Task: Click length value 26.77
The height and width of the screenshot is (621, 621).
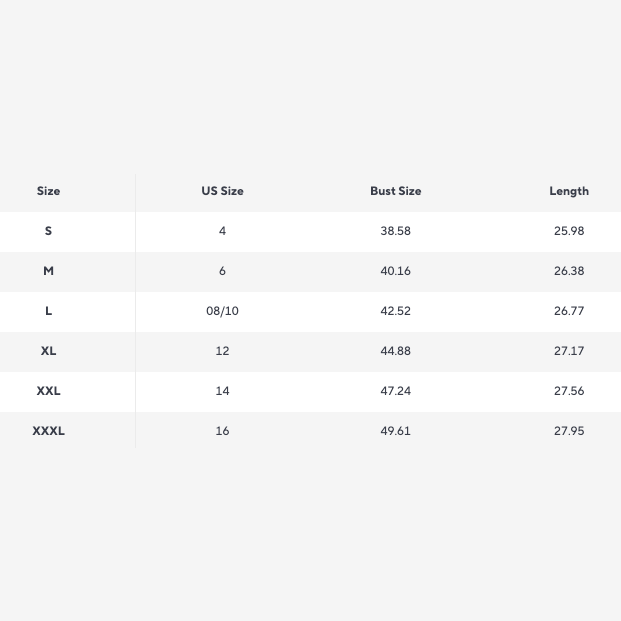Action: click(569, 311)
